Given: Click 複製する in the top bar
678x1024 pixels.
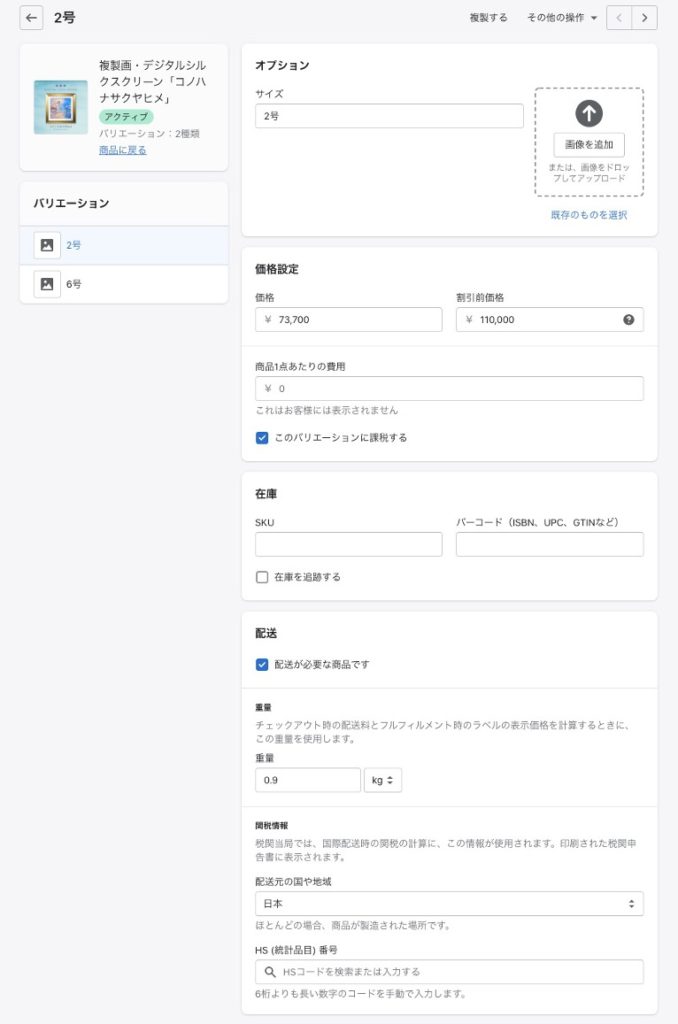Looking at the screenshot, I should tap(488, 18).
